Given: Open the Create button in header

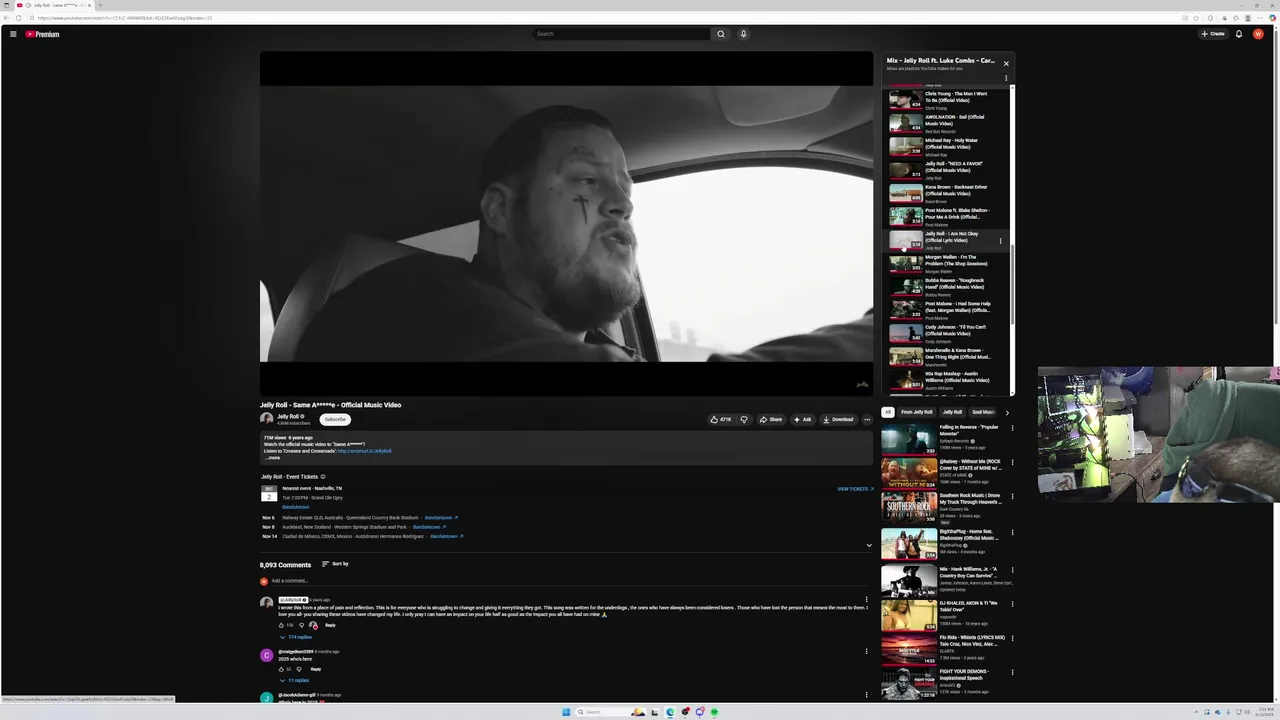Looking at the screenshot, I should pos(1213,34).
